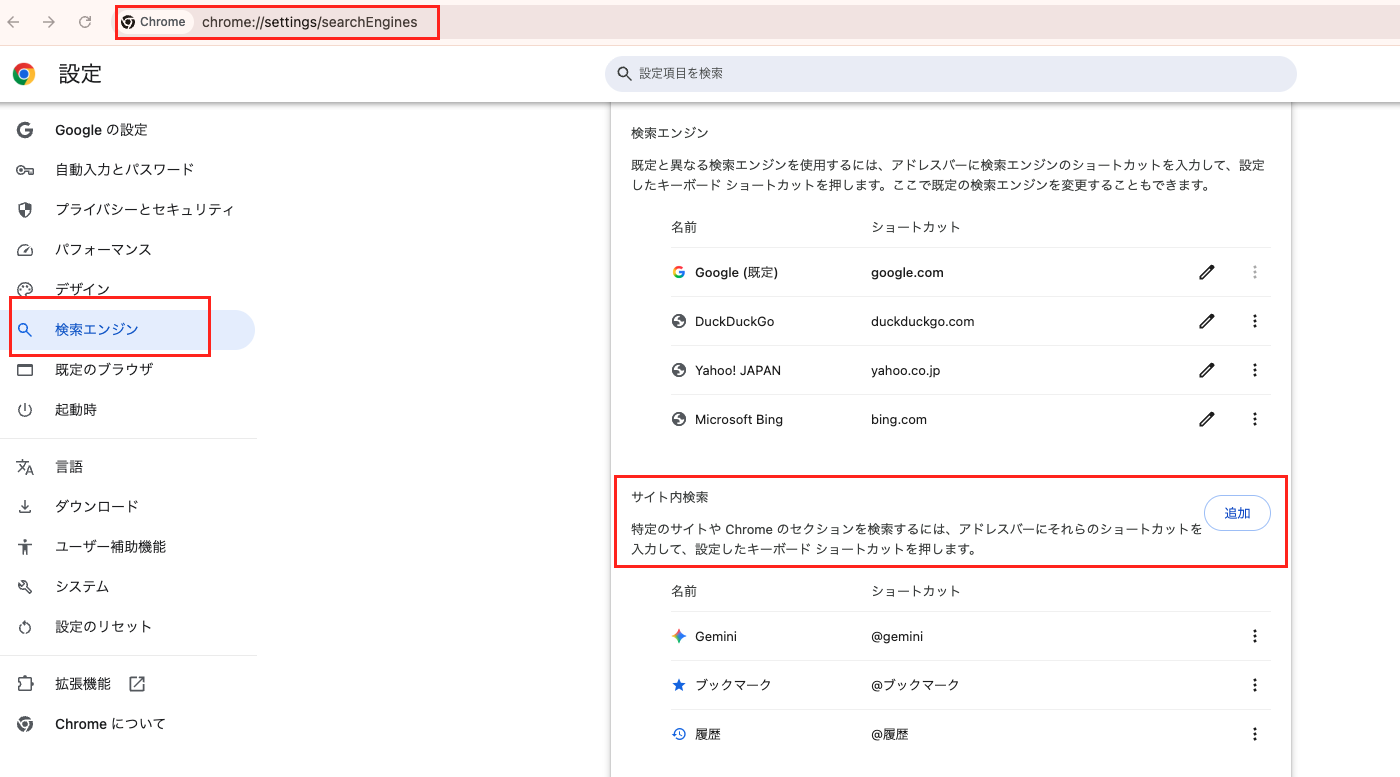The height and width of the screenshot is (777, 1400).
Task: Click the wrench icon for システム
Action: pyautogui.click(x=25, y=587)
